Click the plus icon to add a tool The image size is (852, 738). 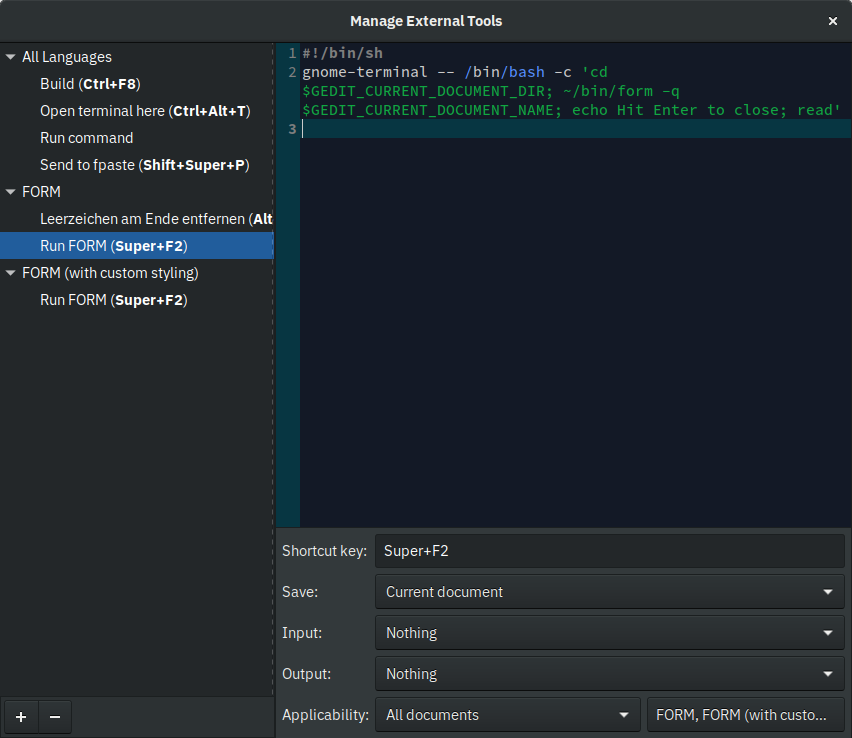click(x=21, y=717)
